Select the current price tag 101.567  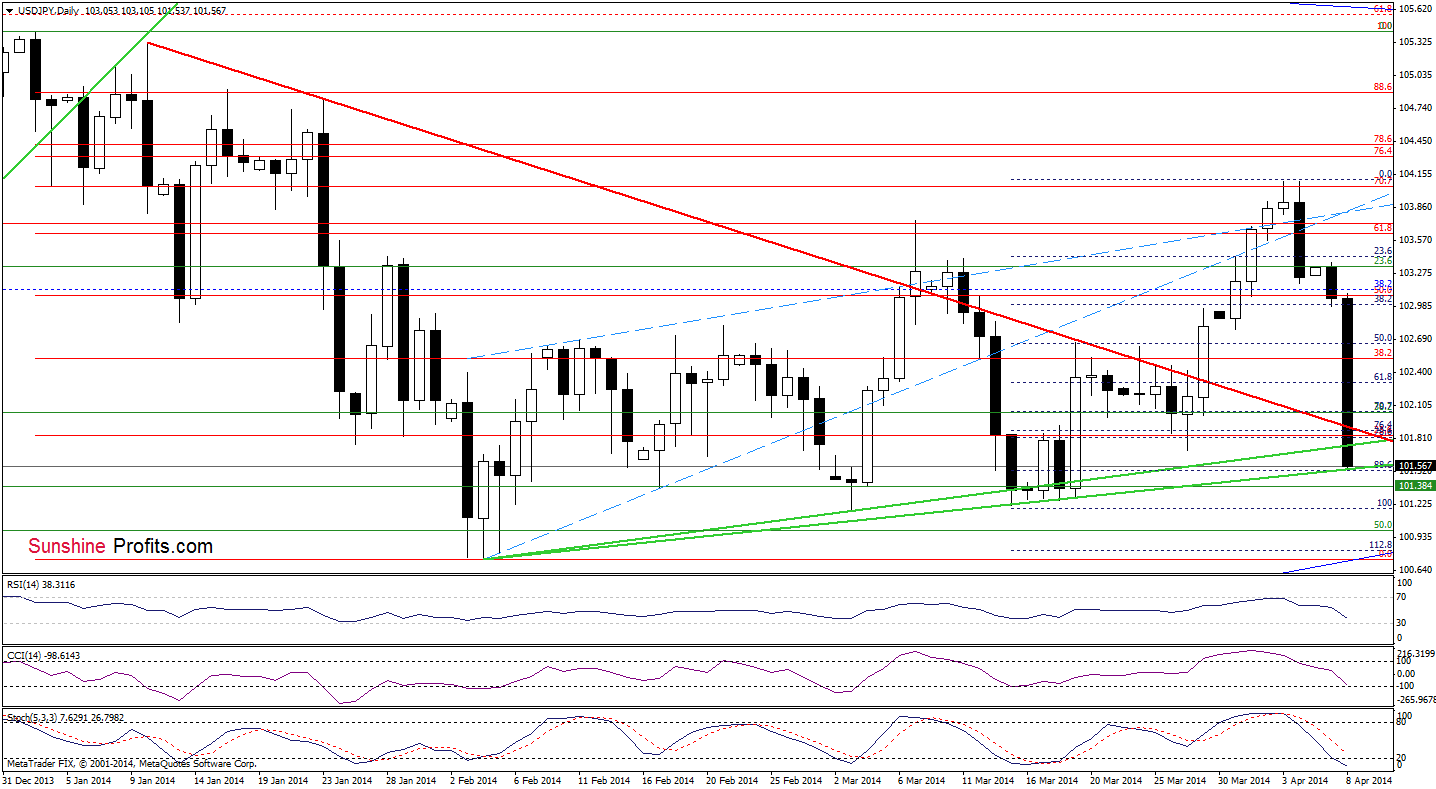1415,467
